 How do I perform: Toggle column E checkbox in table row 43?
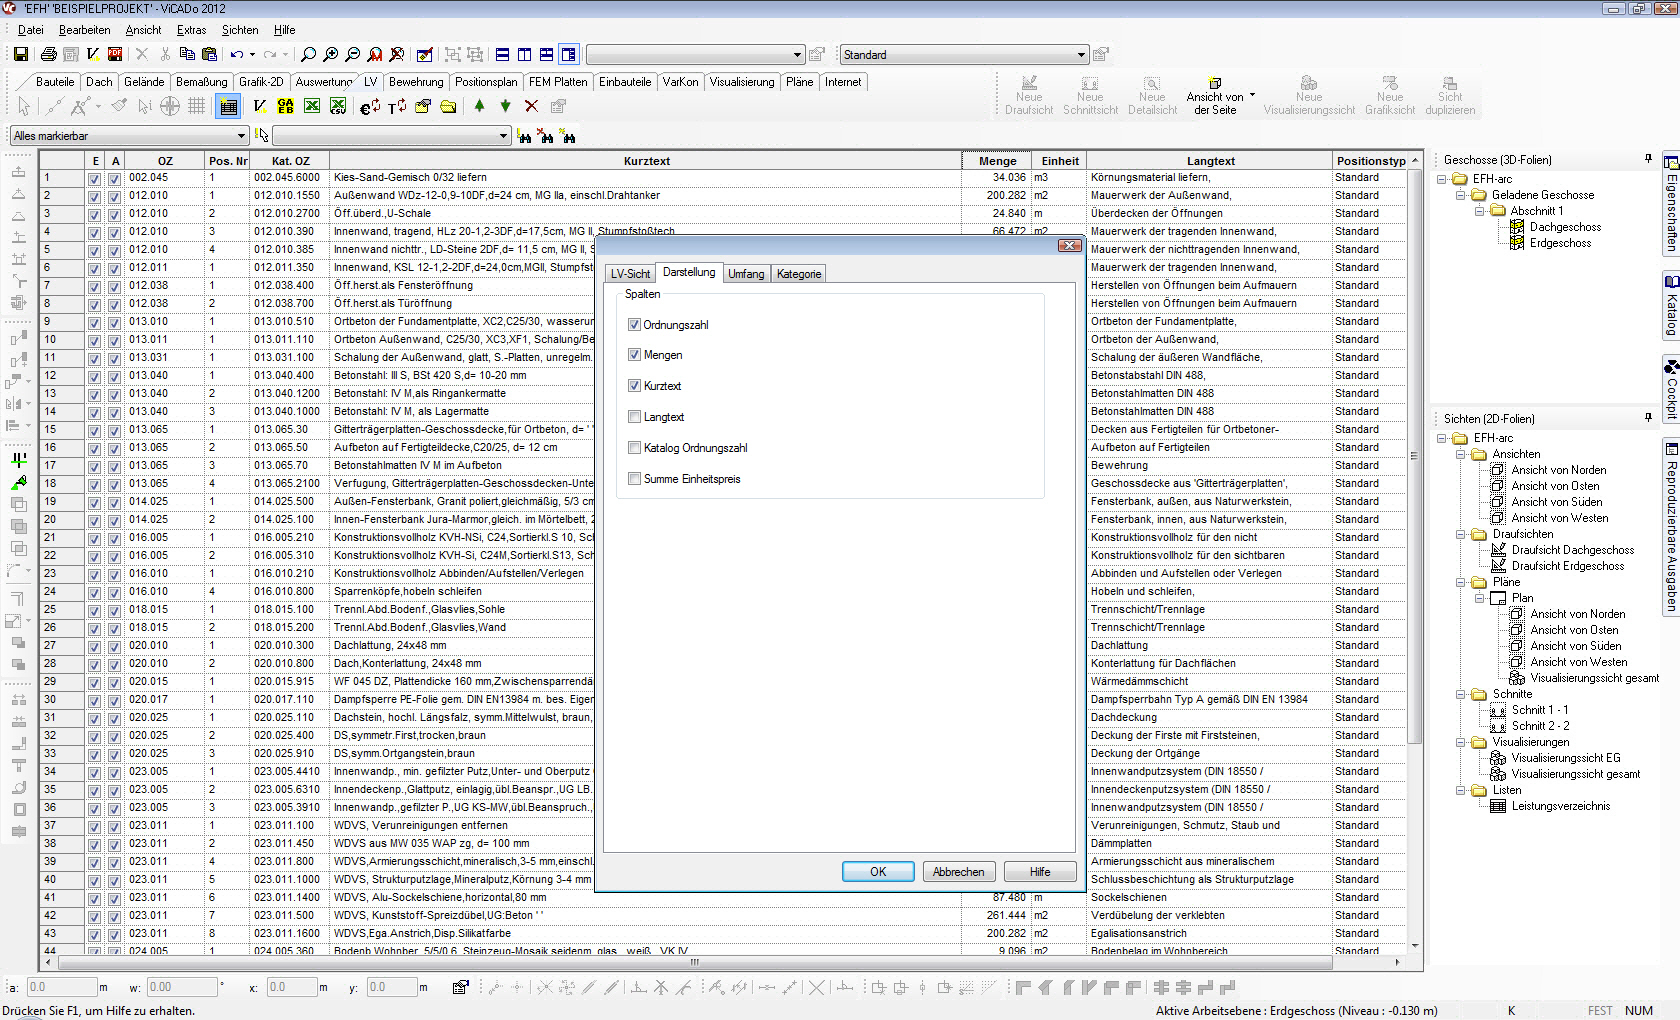[x=94, y=935]
